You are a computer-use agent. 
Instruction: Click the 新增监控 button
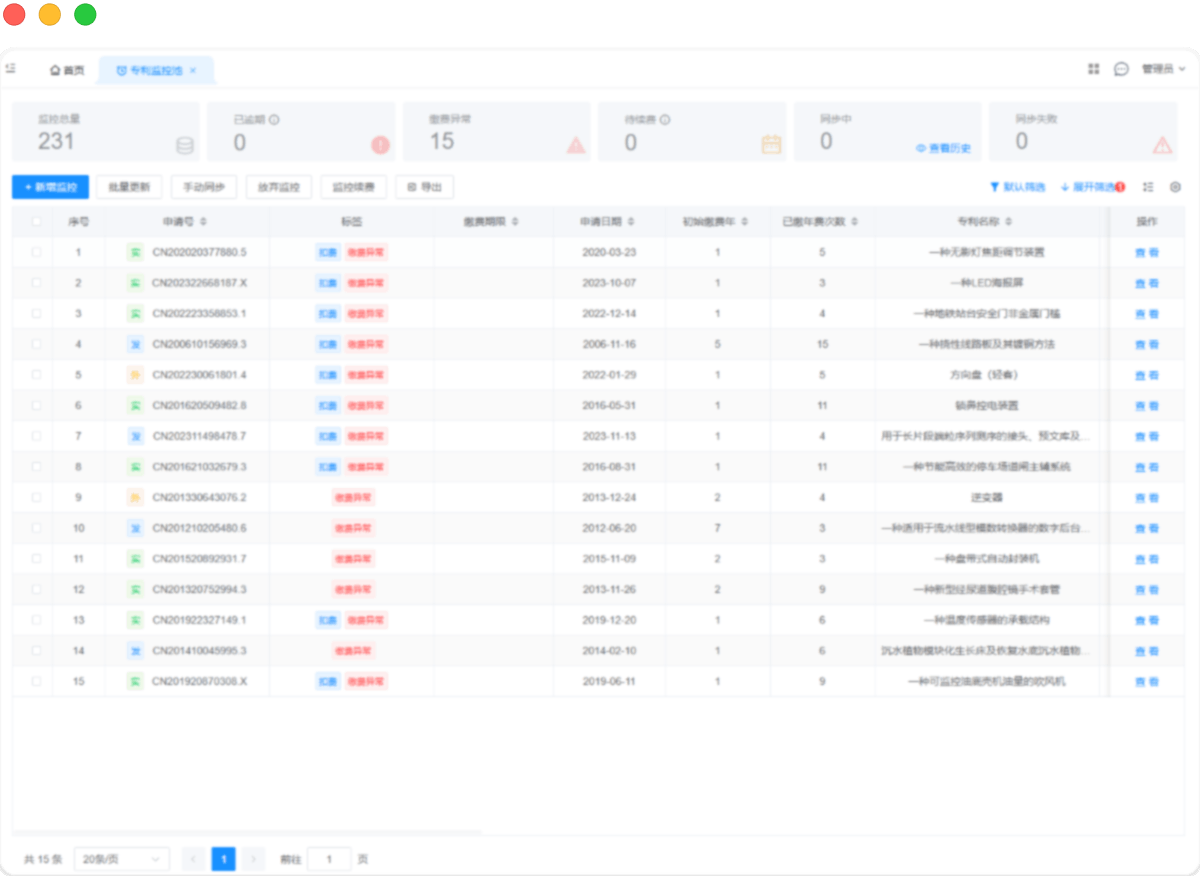[50, 187]
